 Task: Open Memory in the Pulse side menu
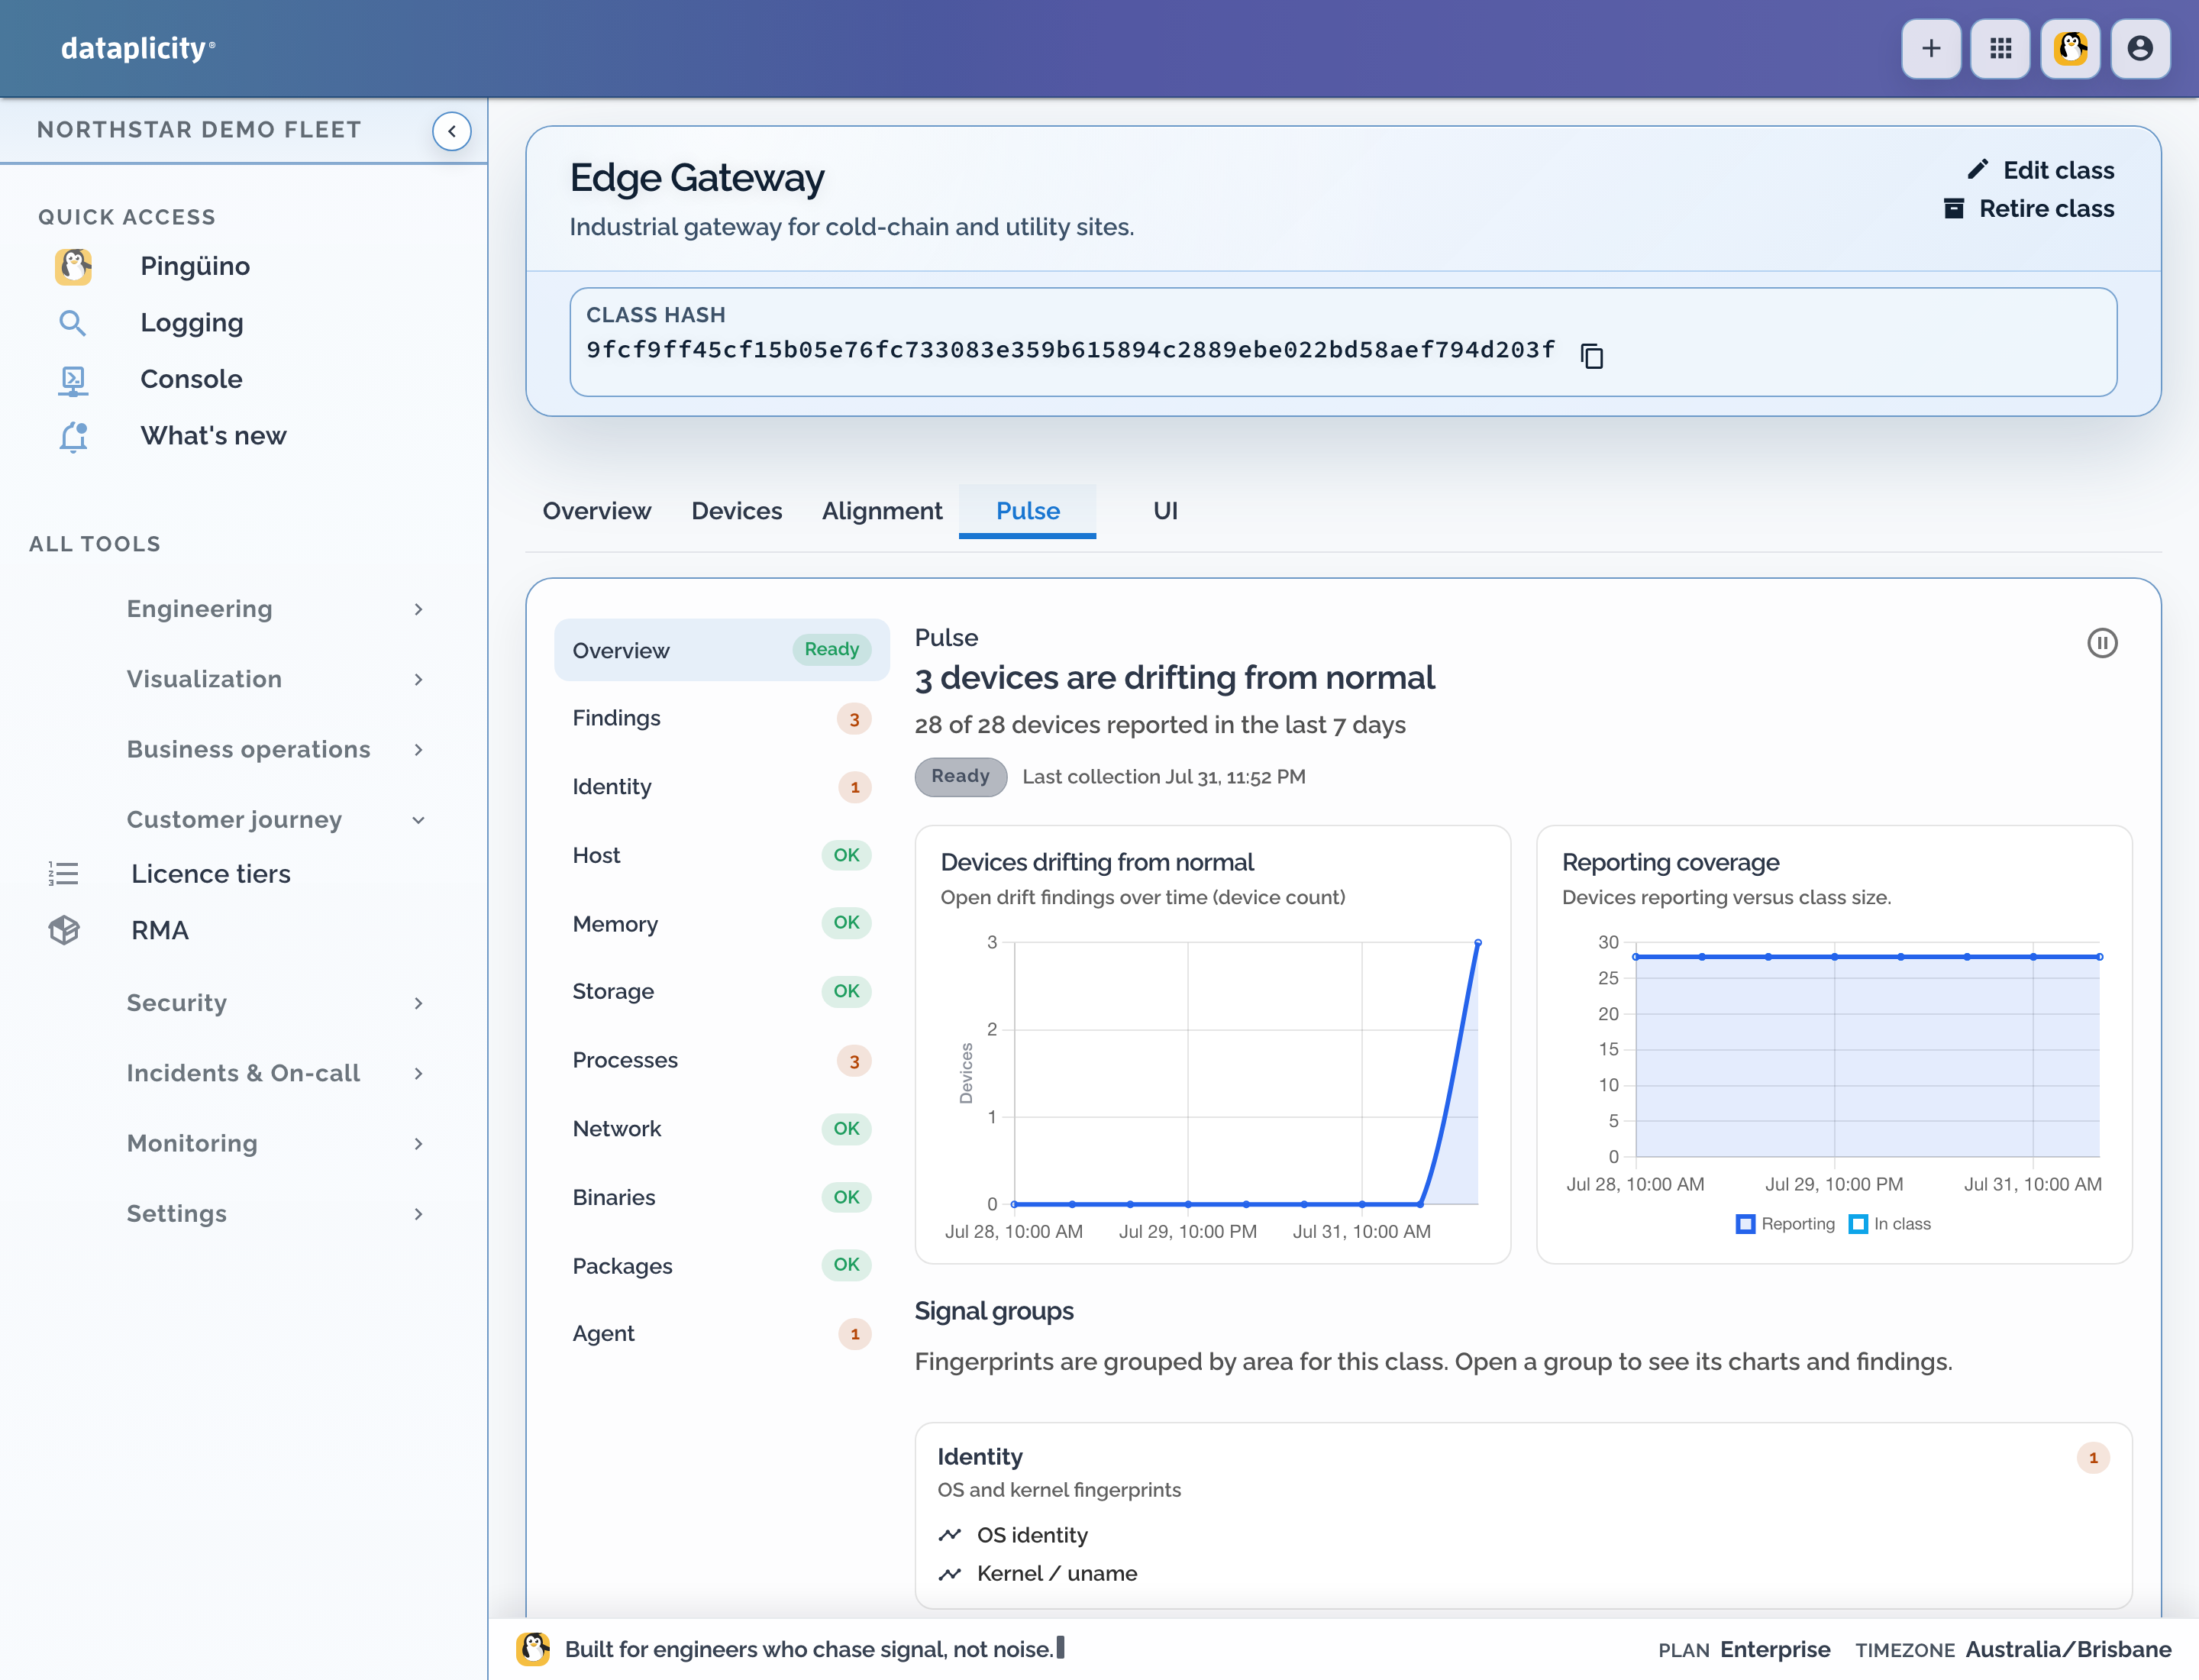pyautogui.click(x=721, y=923)
